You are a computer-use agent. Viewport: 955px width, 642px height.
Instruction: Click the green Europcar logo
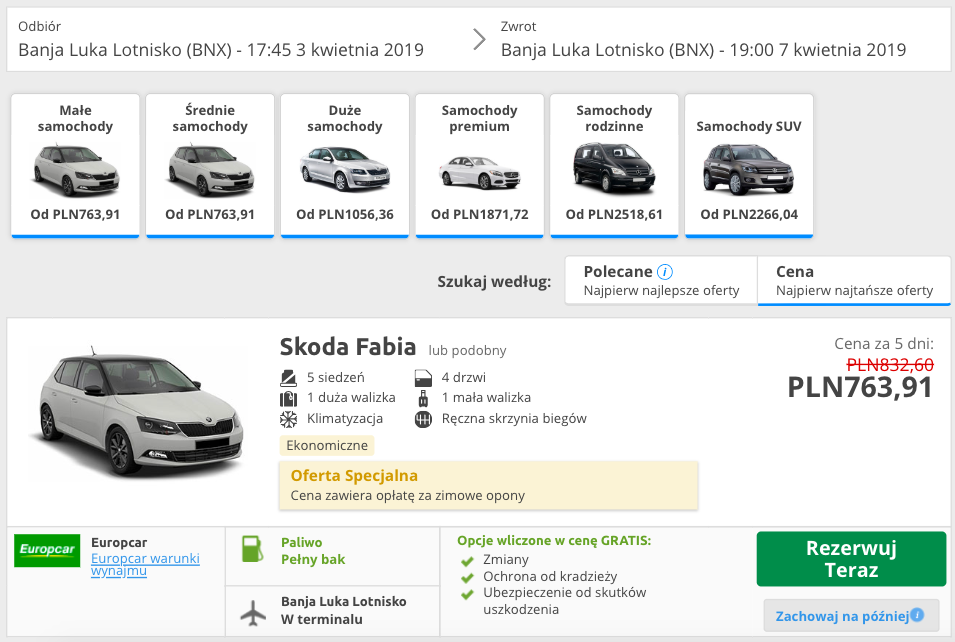point(46,551)
